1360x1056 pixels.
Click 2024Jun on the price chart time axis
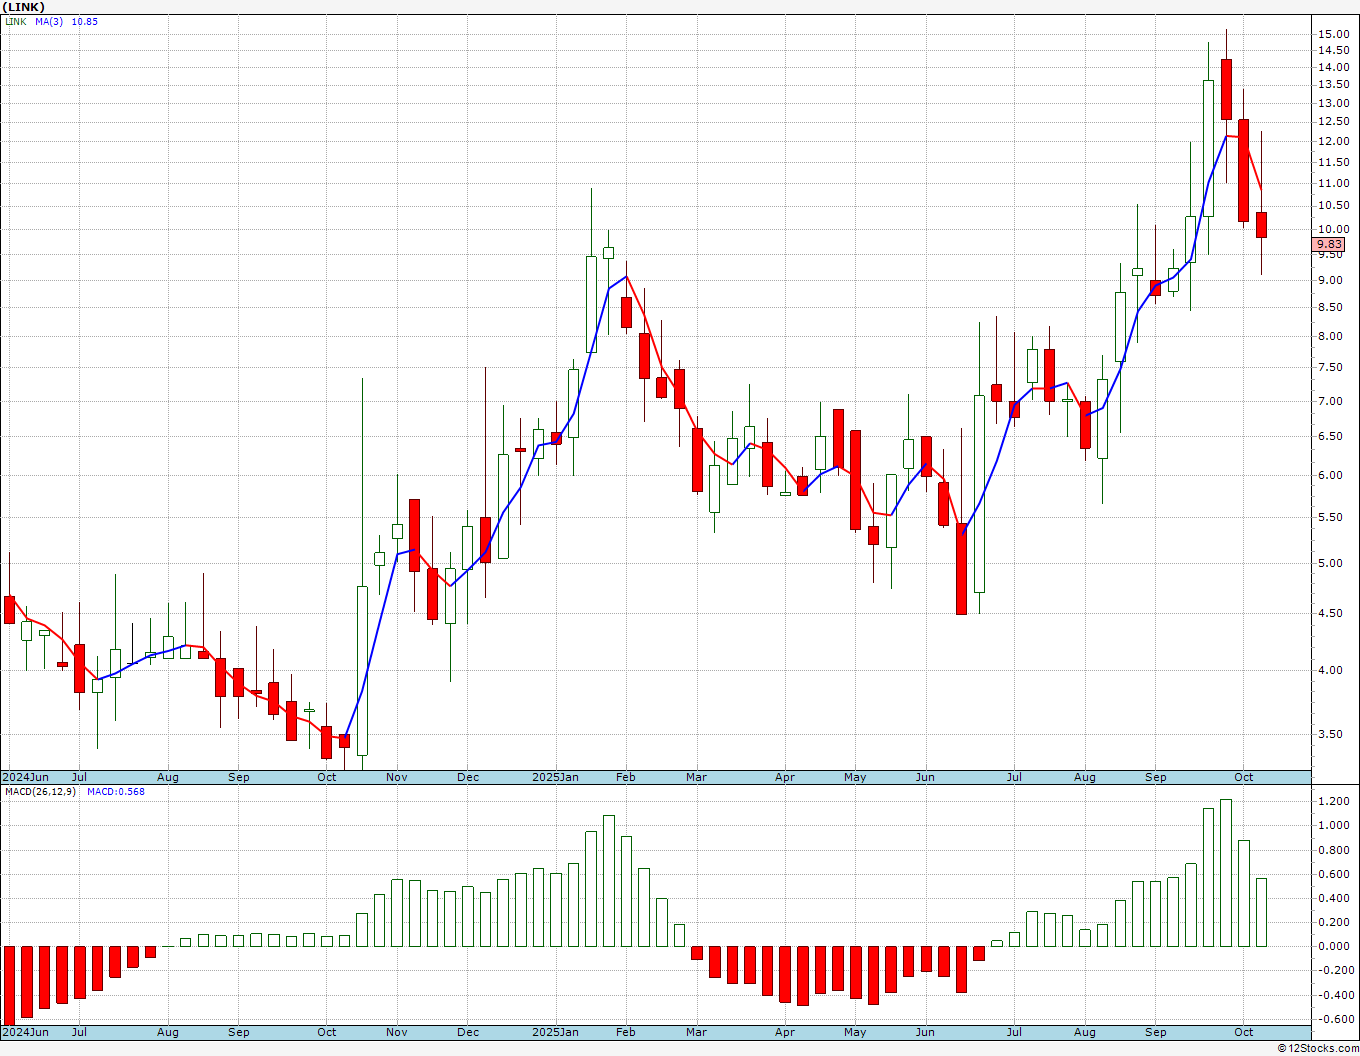(25, 777)
